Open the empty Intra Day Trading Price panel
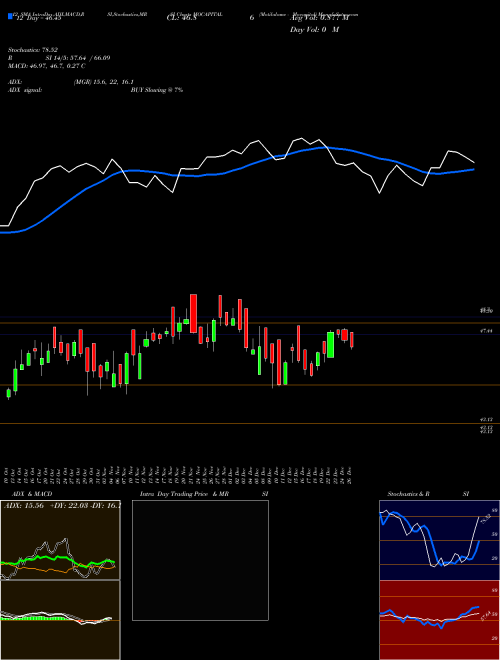Viewport: 500px width, 660px height. tap(200, 560)
